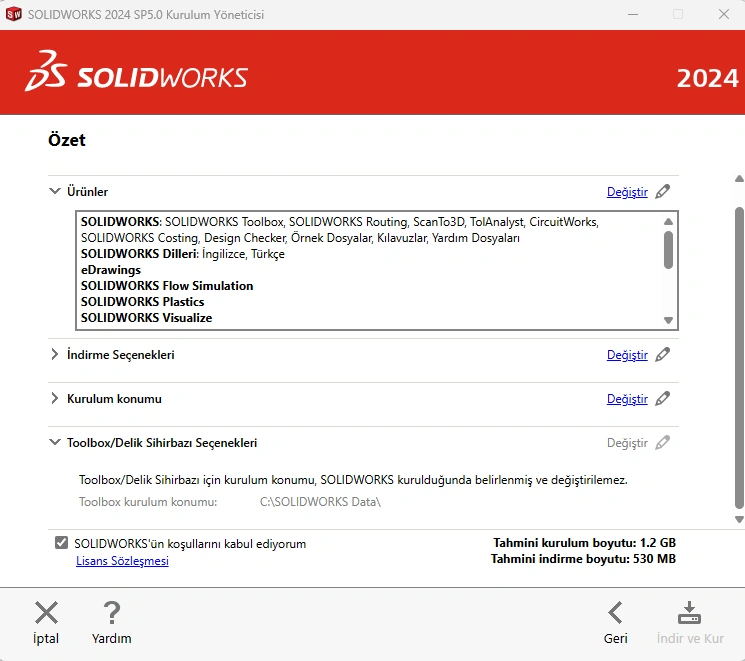Click the 2024 year text in banner
The image size is (745, 661).
[x=707, y=78]
